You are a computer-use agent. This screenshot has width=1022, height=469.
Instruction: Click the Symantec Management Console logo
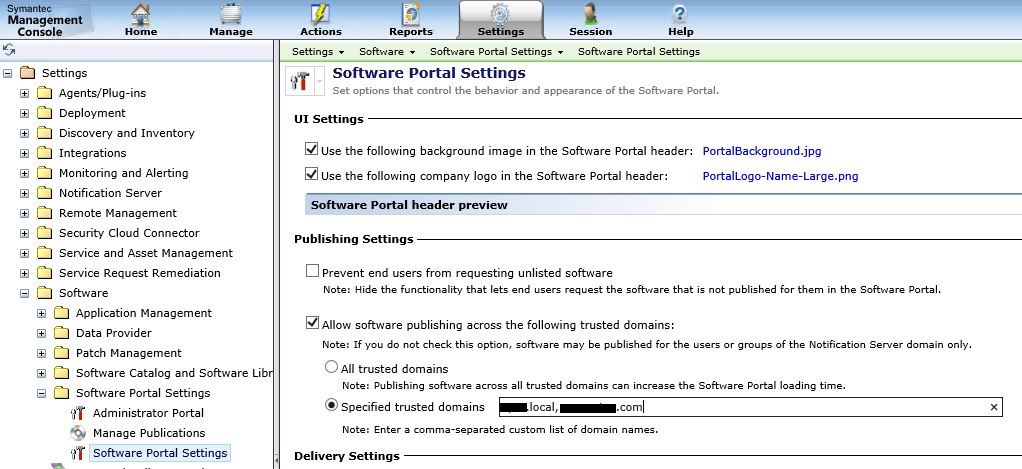tap(45, 20)
